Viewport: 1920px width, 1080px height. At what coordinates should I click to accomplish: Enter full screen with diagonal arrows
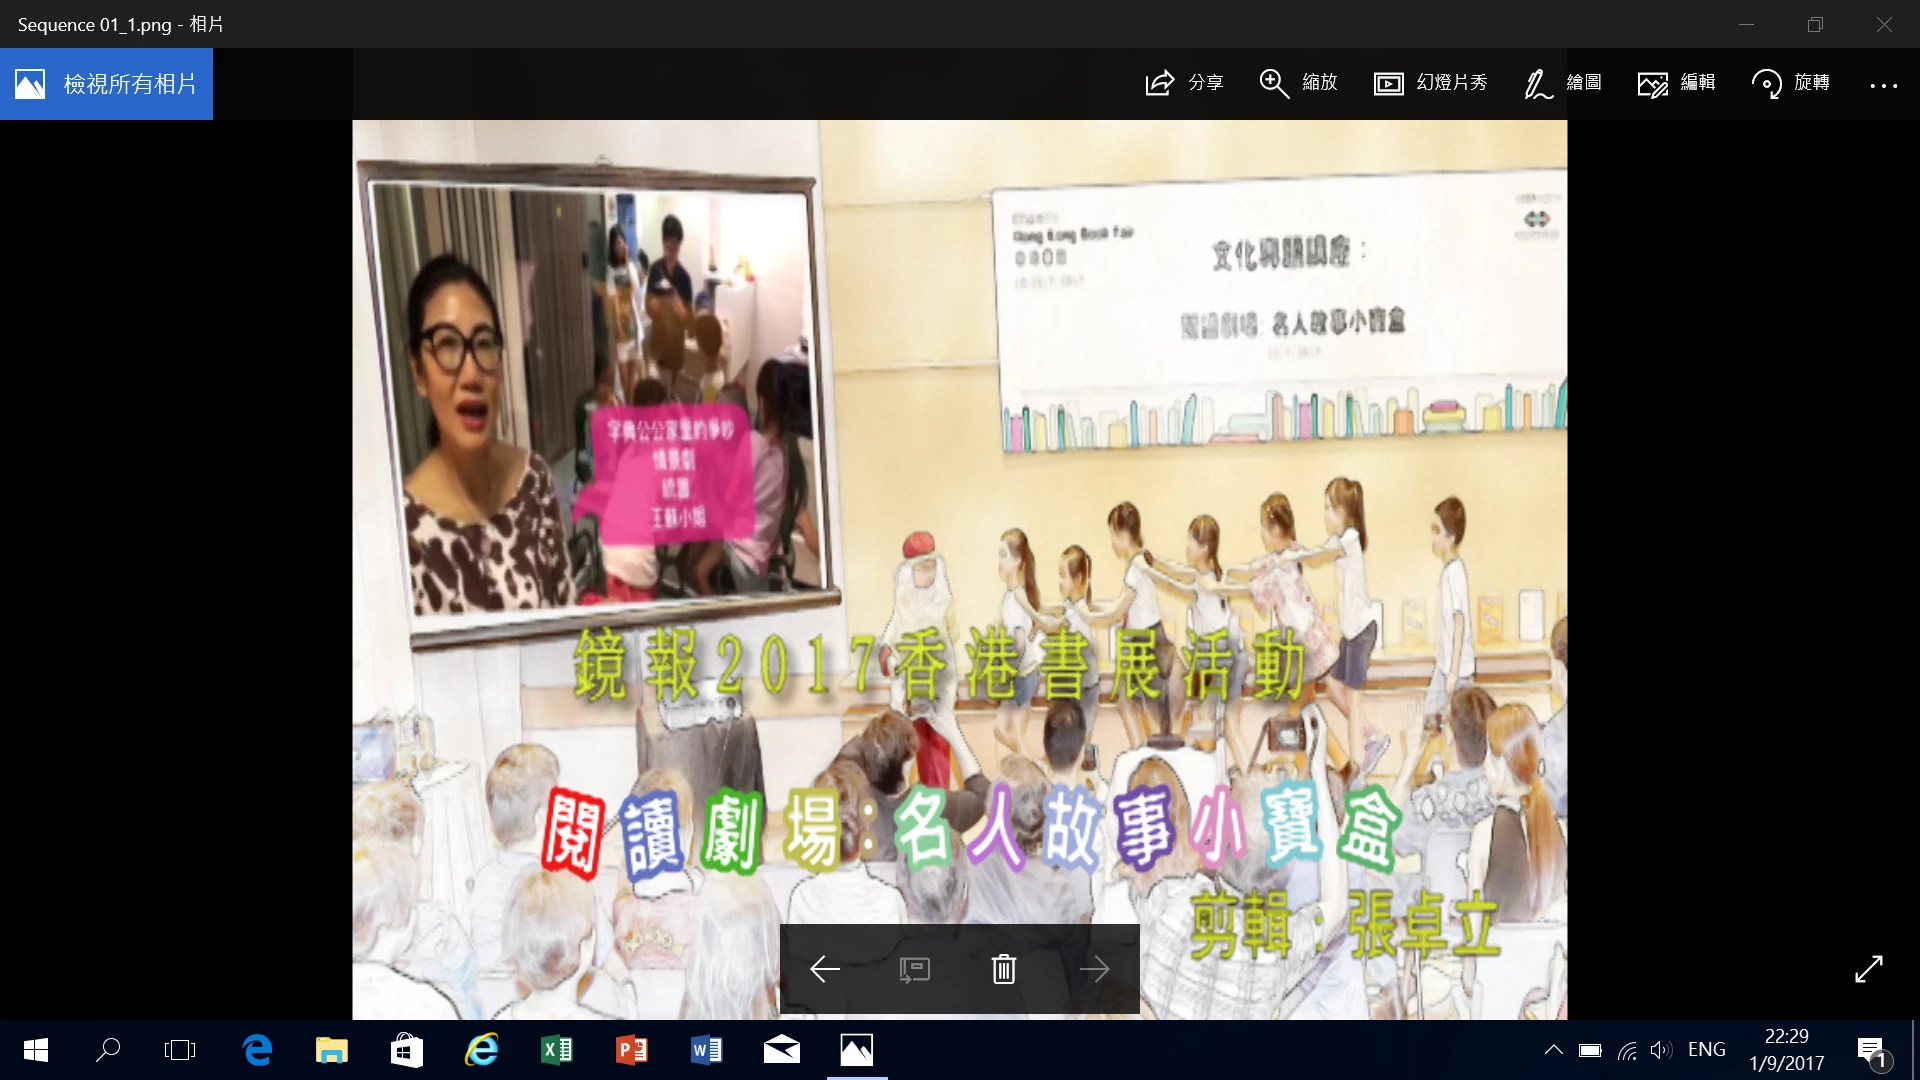tap(1868, 968)
